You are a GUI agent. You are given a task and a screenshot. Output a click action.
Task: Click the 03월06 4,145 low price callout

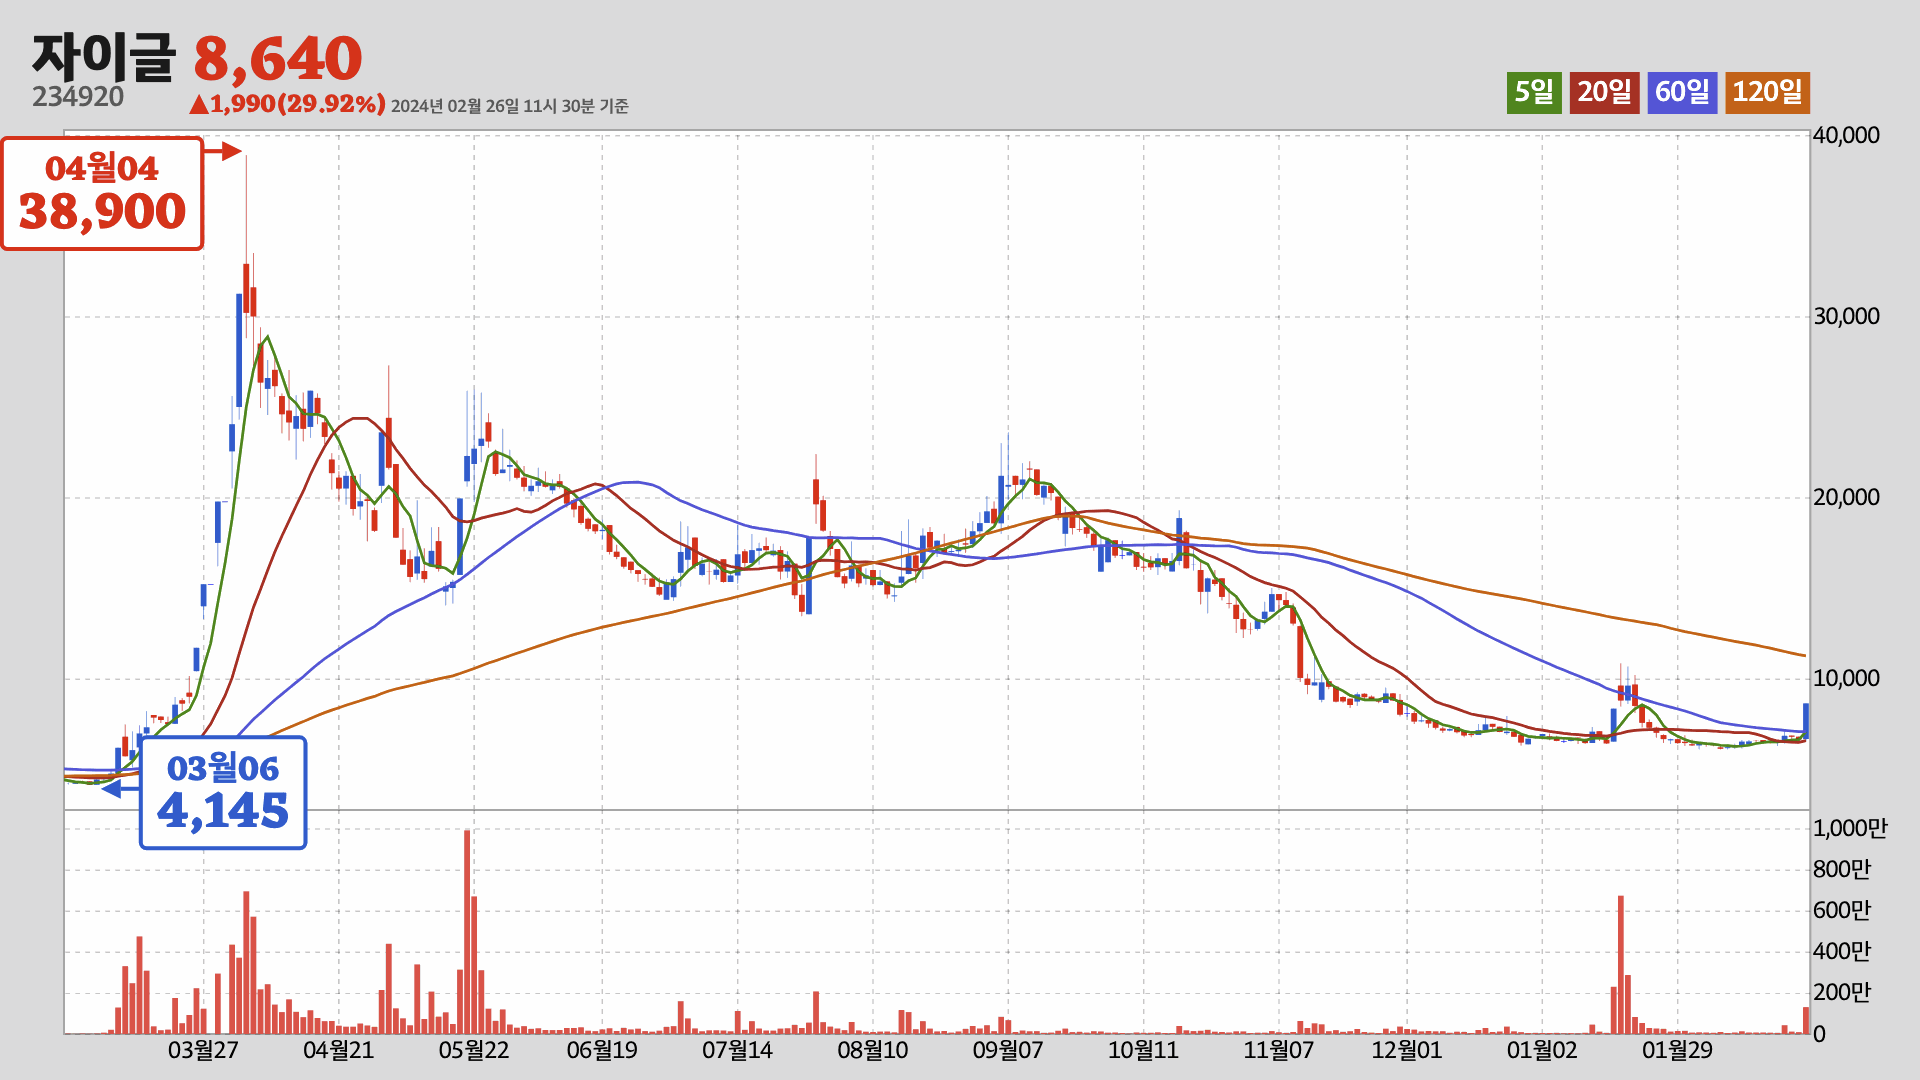[223, 793]
